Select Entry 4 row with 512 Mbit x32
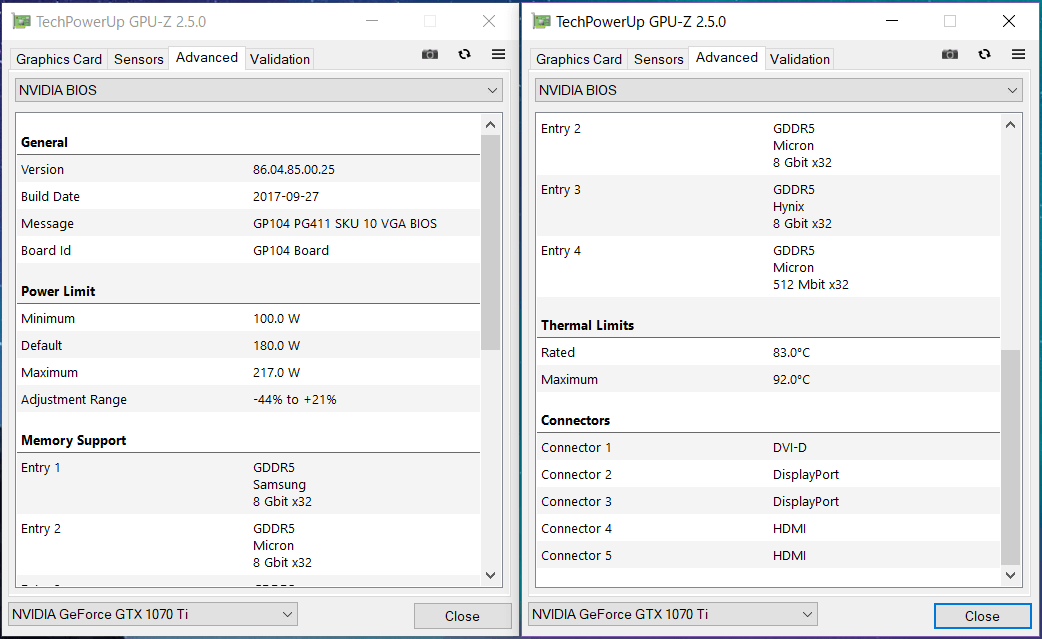This screenshot has height=639, width=1042. 768,268
